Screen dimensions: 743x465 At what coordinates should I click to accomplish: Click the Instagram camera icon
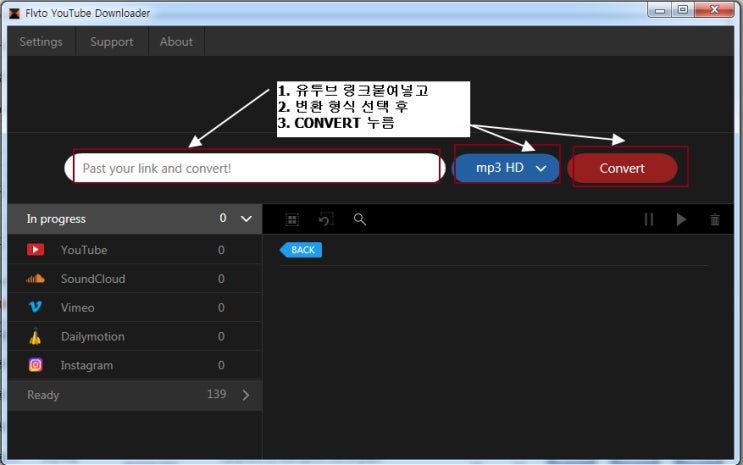[x=36, y=365]
